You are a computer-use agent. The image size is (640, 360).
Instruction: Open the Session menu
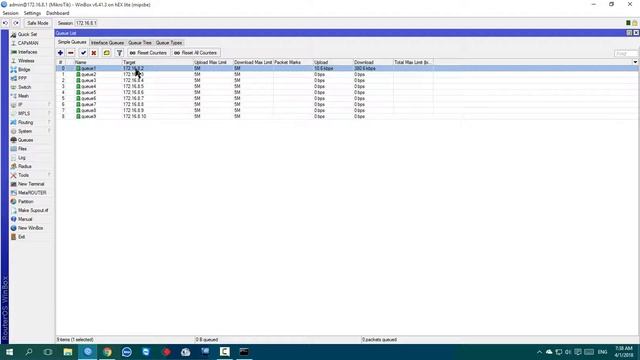pyautogui.click(x=10, y=13)
